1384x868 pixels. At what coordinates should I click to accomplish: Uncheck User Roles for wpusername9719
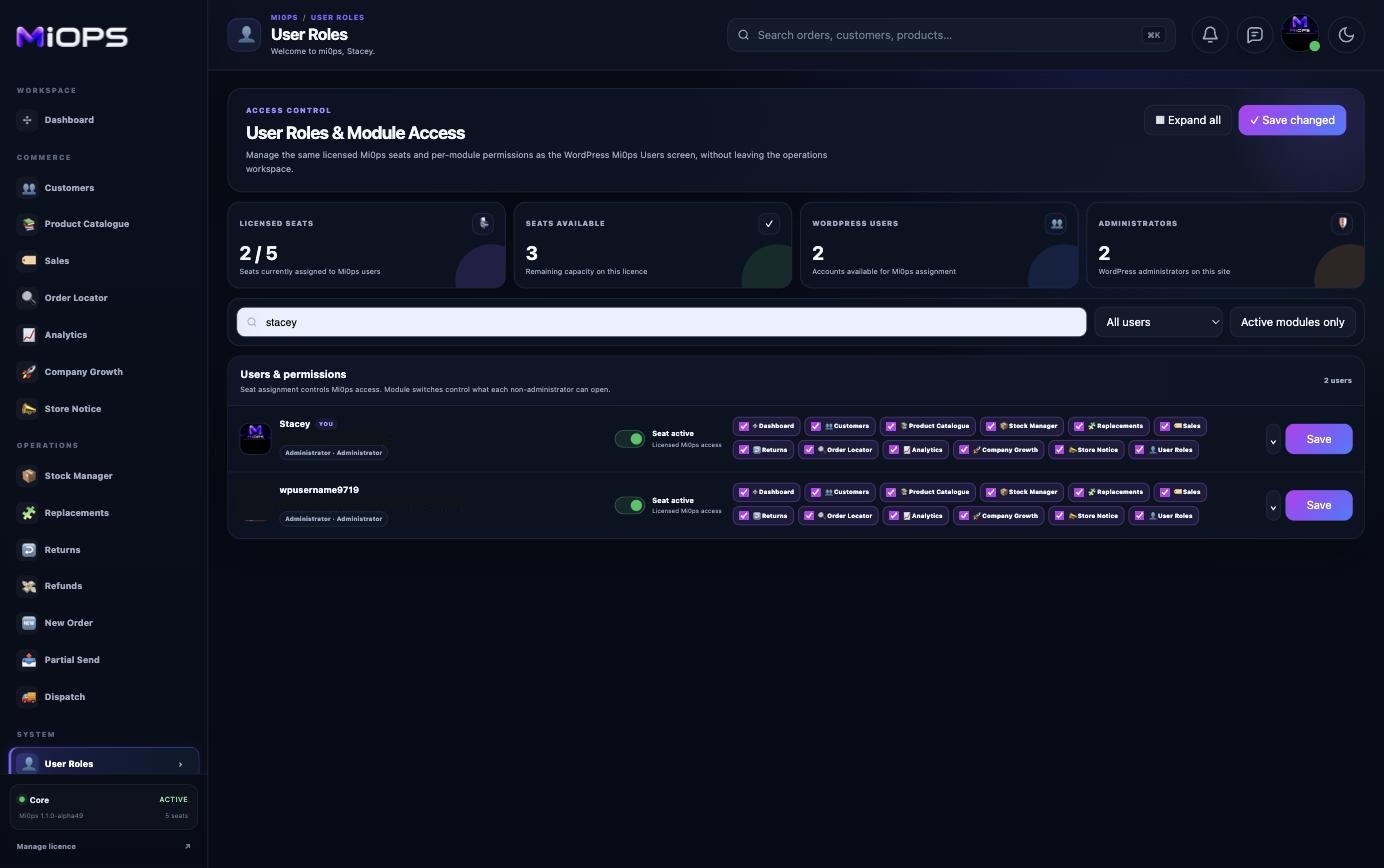(x=1139, y=516)
